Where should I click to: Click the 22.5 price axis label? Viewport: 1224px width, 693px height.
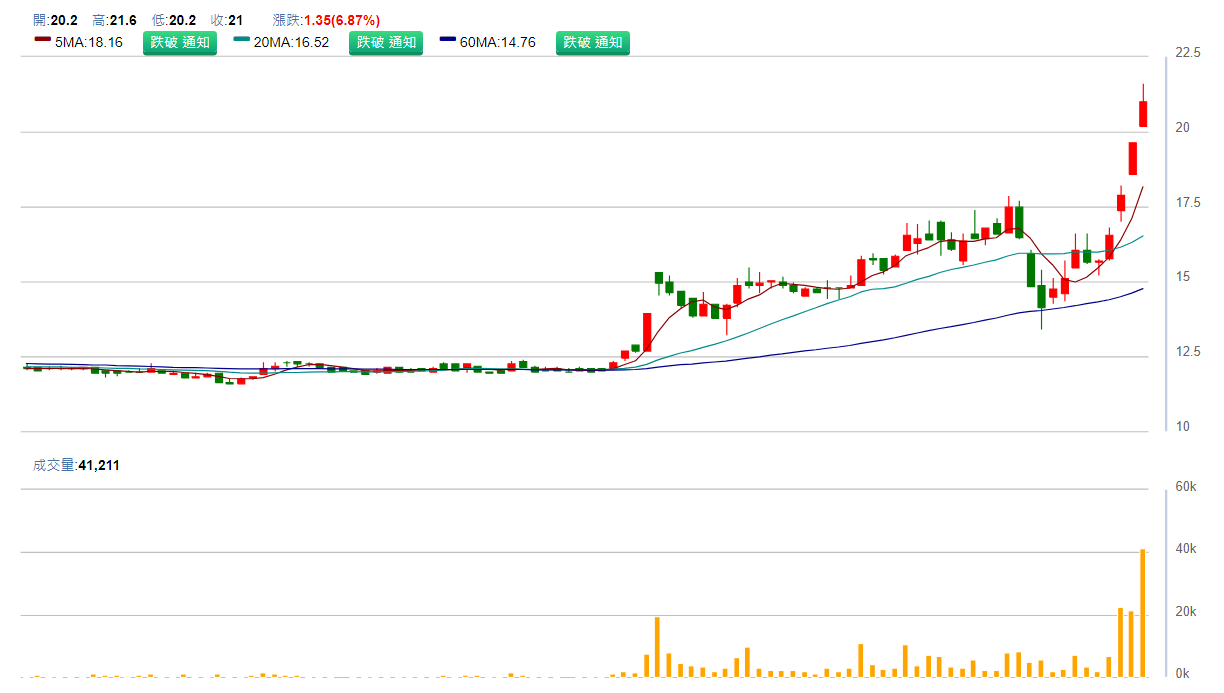pos(1188,53)
